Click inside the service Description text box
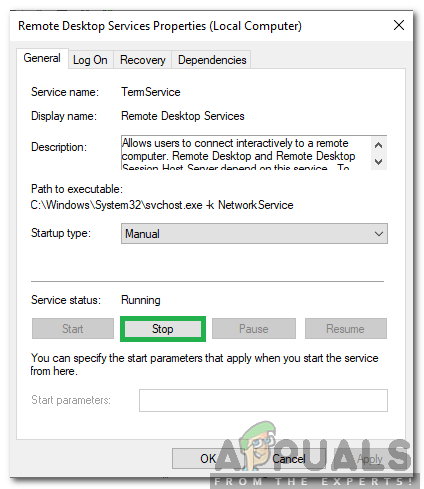Viewport: 424px width, 489px height. pyautogui.click(x=246, y=153)
